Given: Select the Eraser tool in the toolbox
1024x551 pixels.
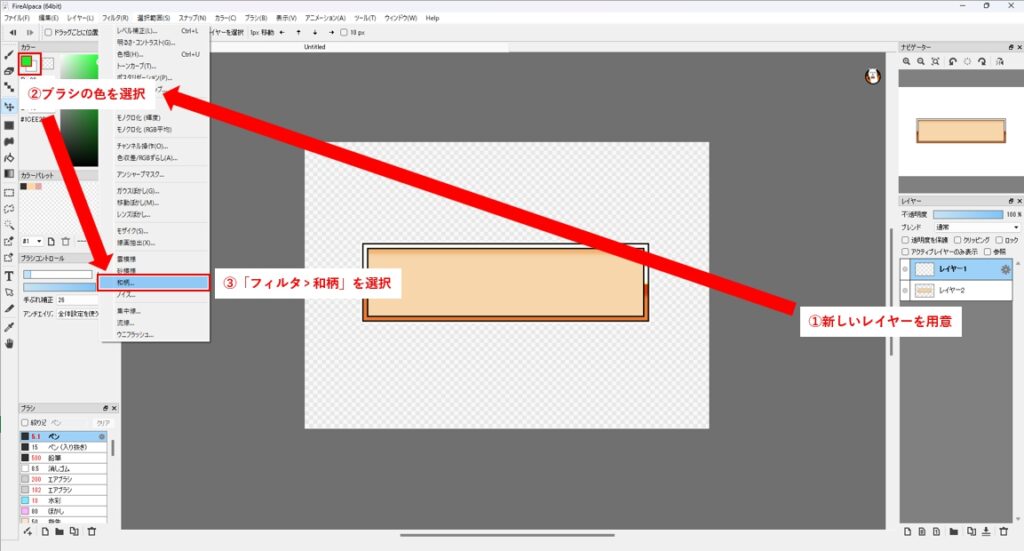Looking at the screenshot, I should pyautogui.click(x=9, y=71).
